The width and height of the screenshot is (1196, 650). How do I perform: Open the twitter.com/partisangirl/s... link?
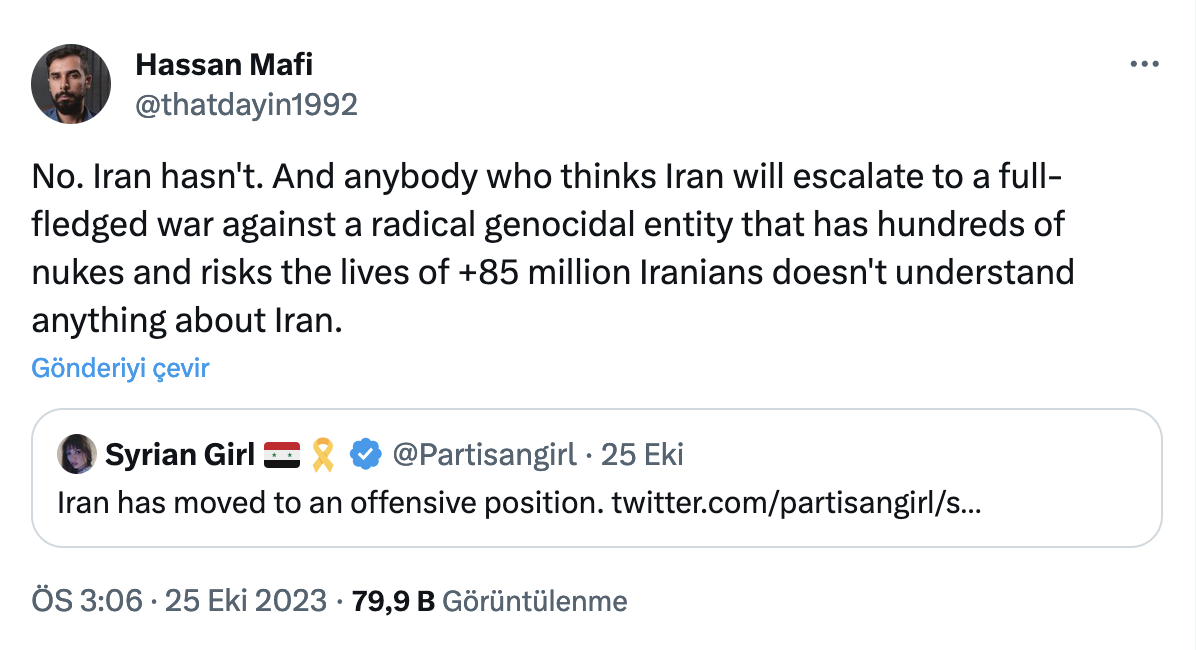pyautogui.click(x=796, y=502)
